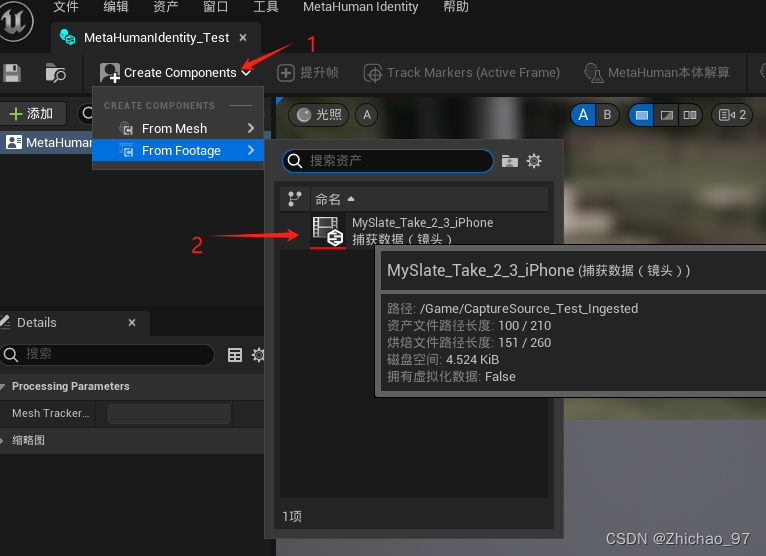Open the 文件 menu

click(x=66, y=7)
